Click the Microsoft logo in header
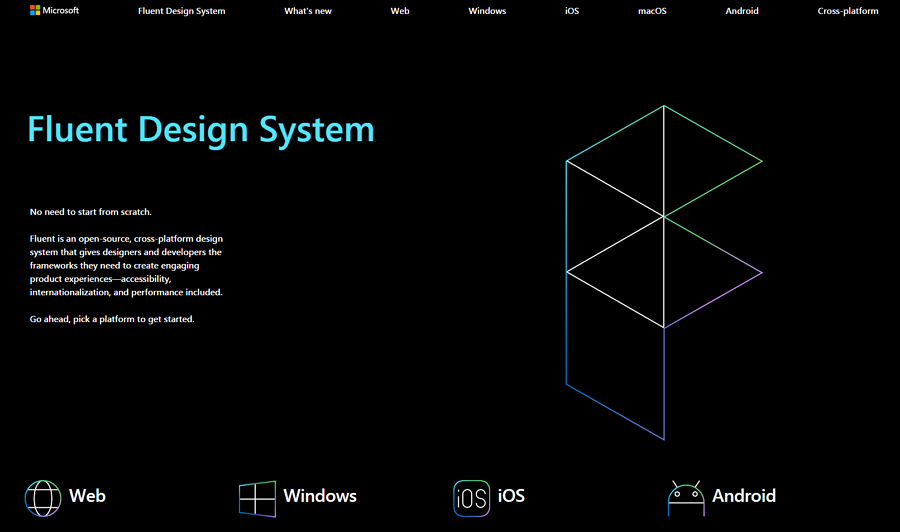The height and width of the screenshot is (532, 900). coord(55,10)
